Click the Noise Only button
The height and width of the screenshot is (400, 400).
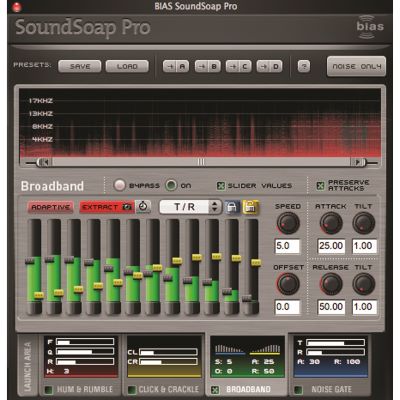tap(356, 66)
